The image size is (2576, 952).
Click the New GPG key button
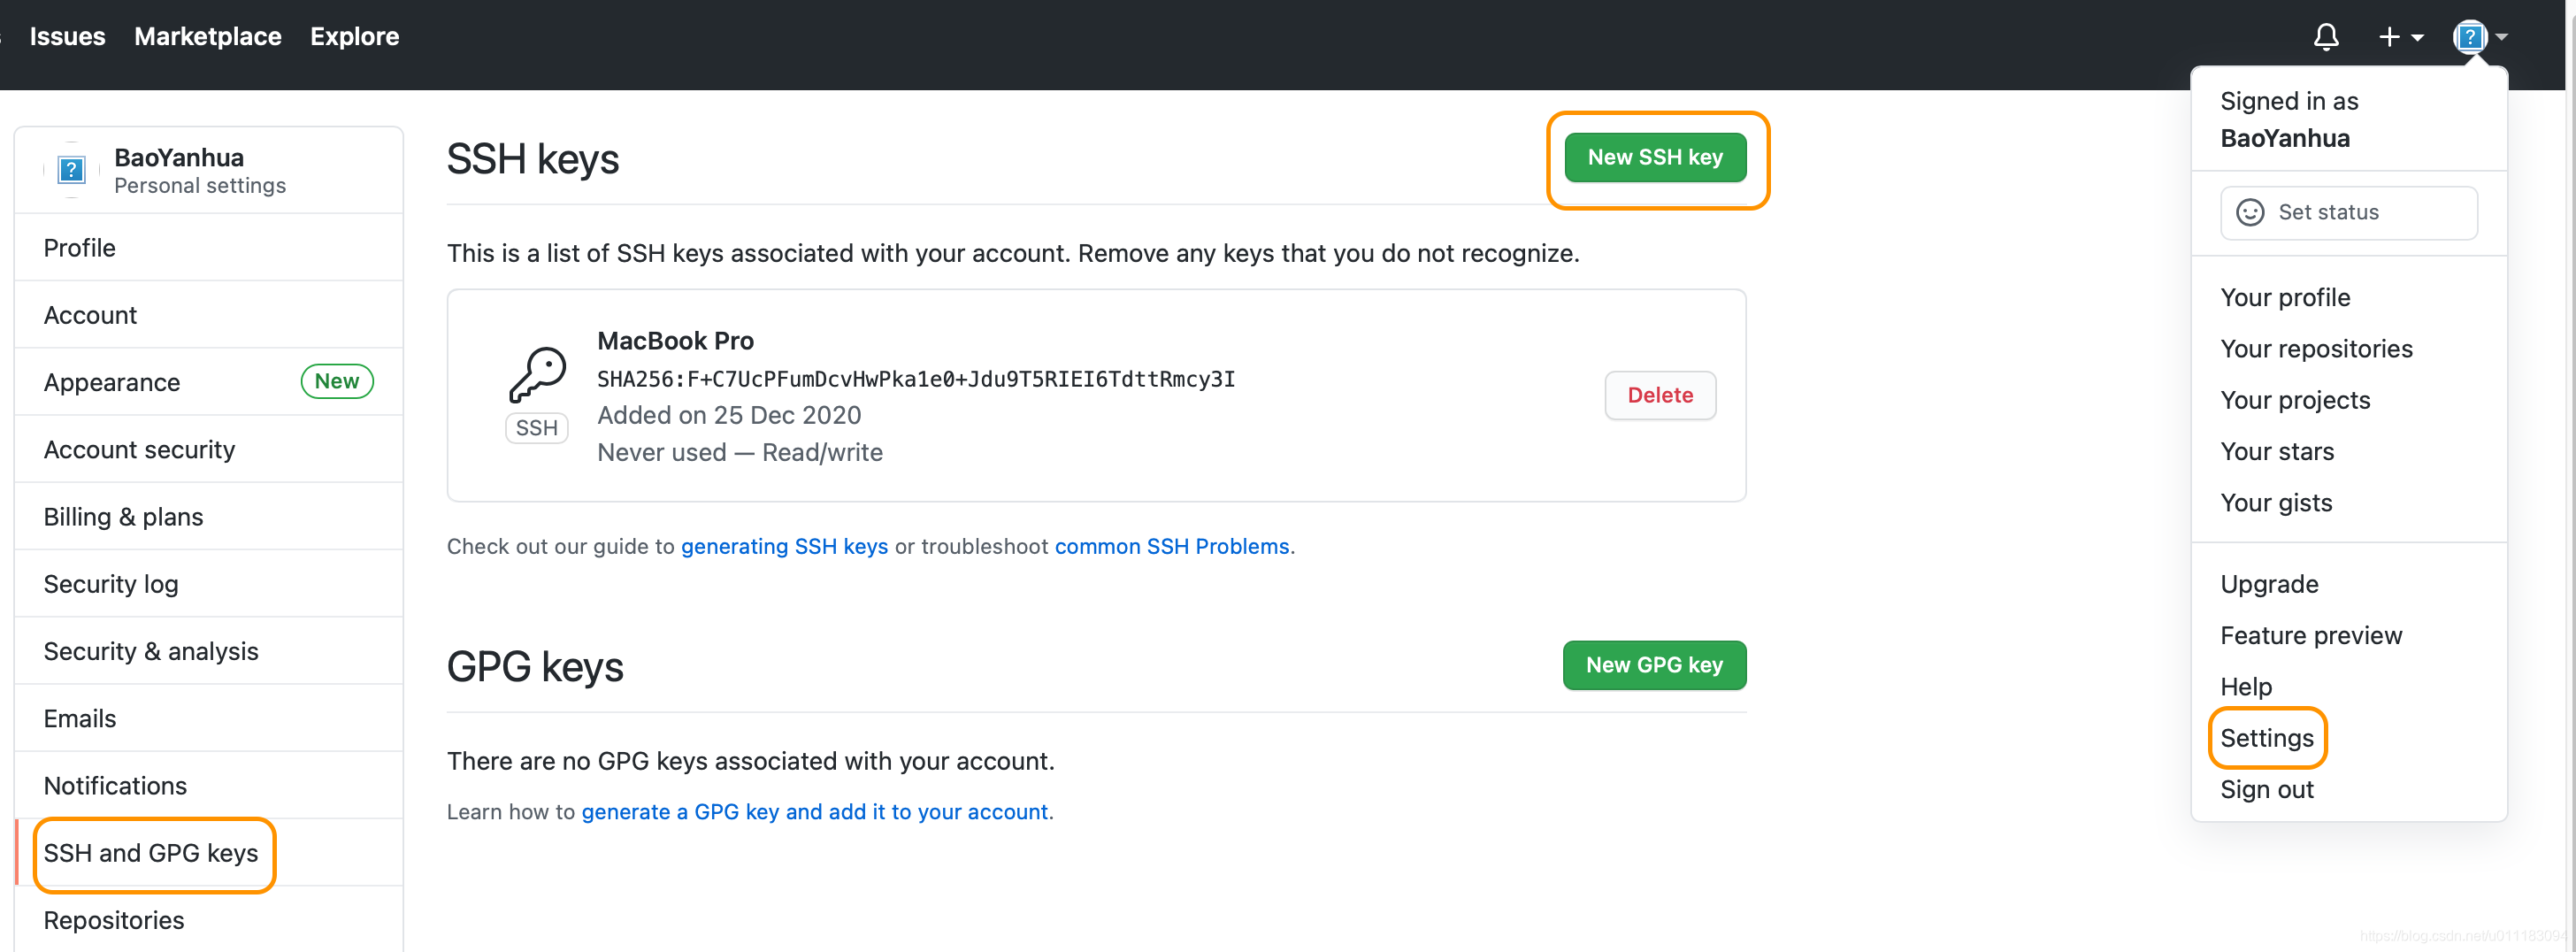click(x=1654, y=665)
